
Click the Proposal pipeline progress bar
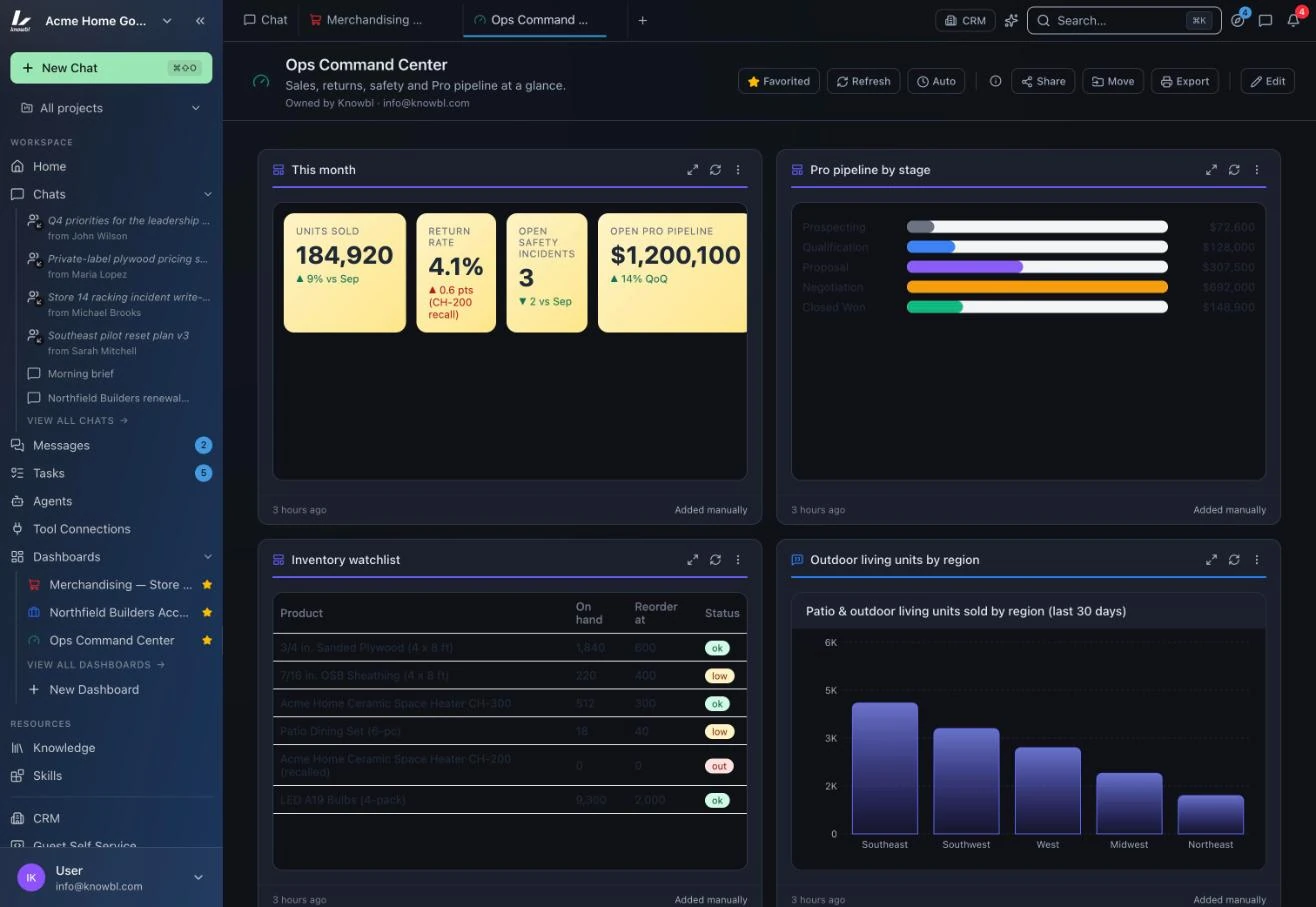[x=1037, y=267]
